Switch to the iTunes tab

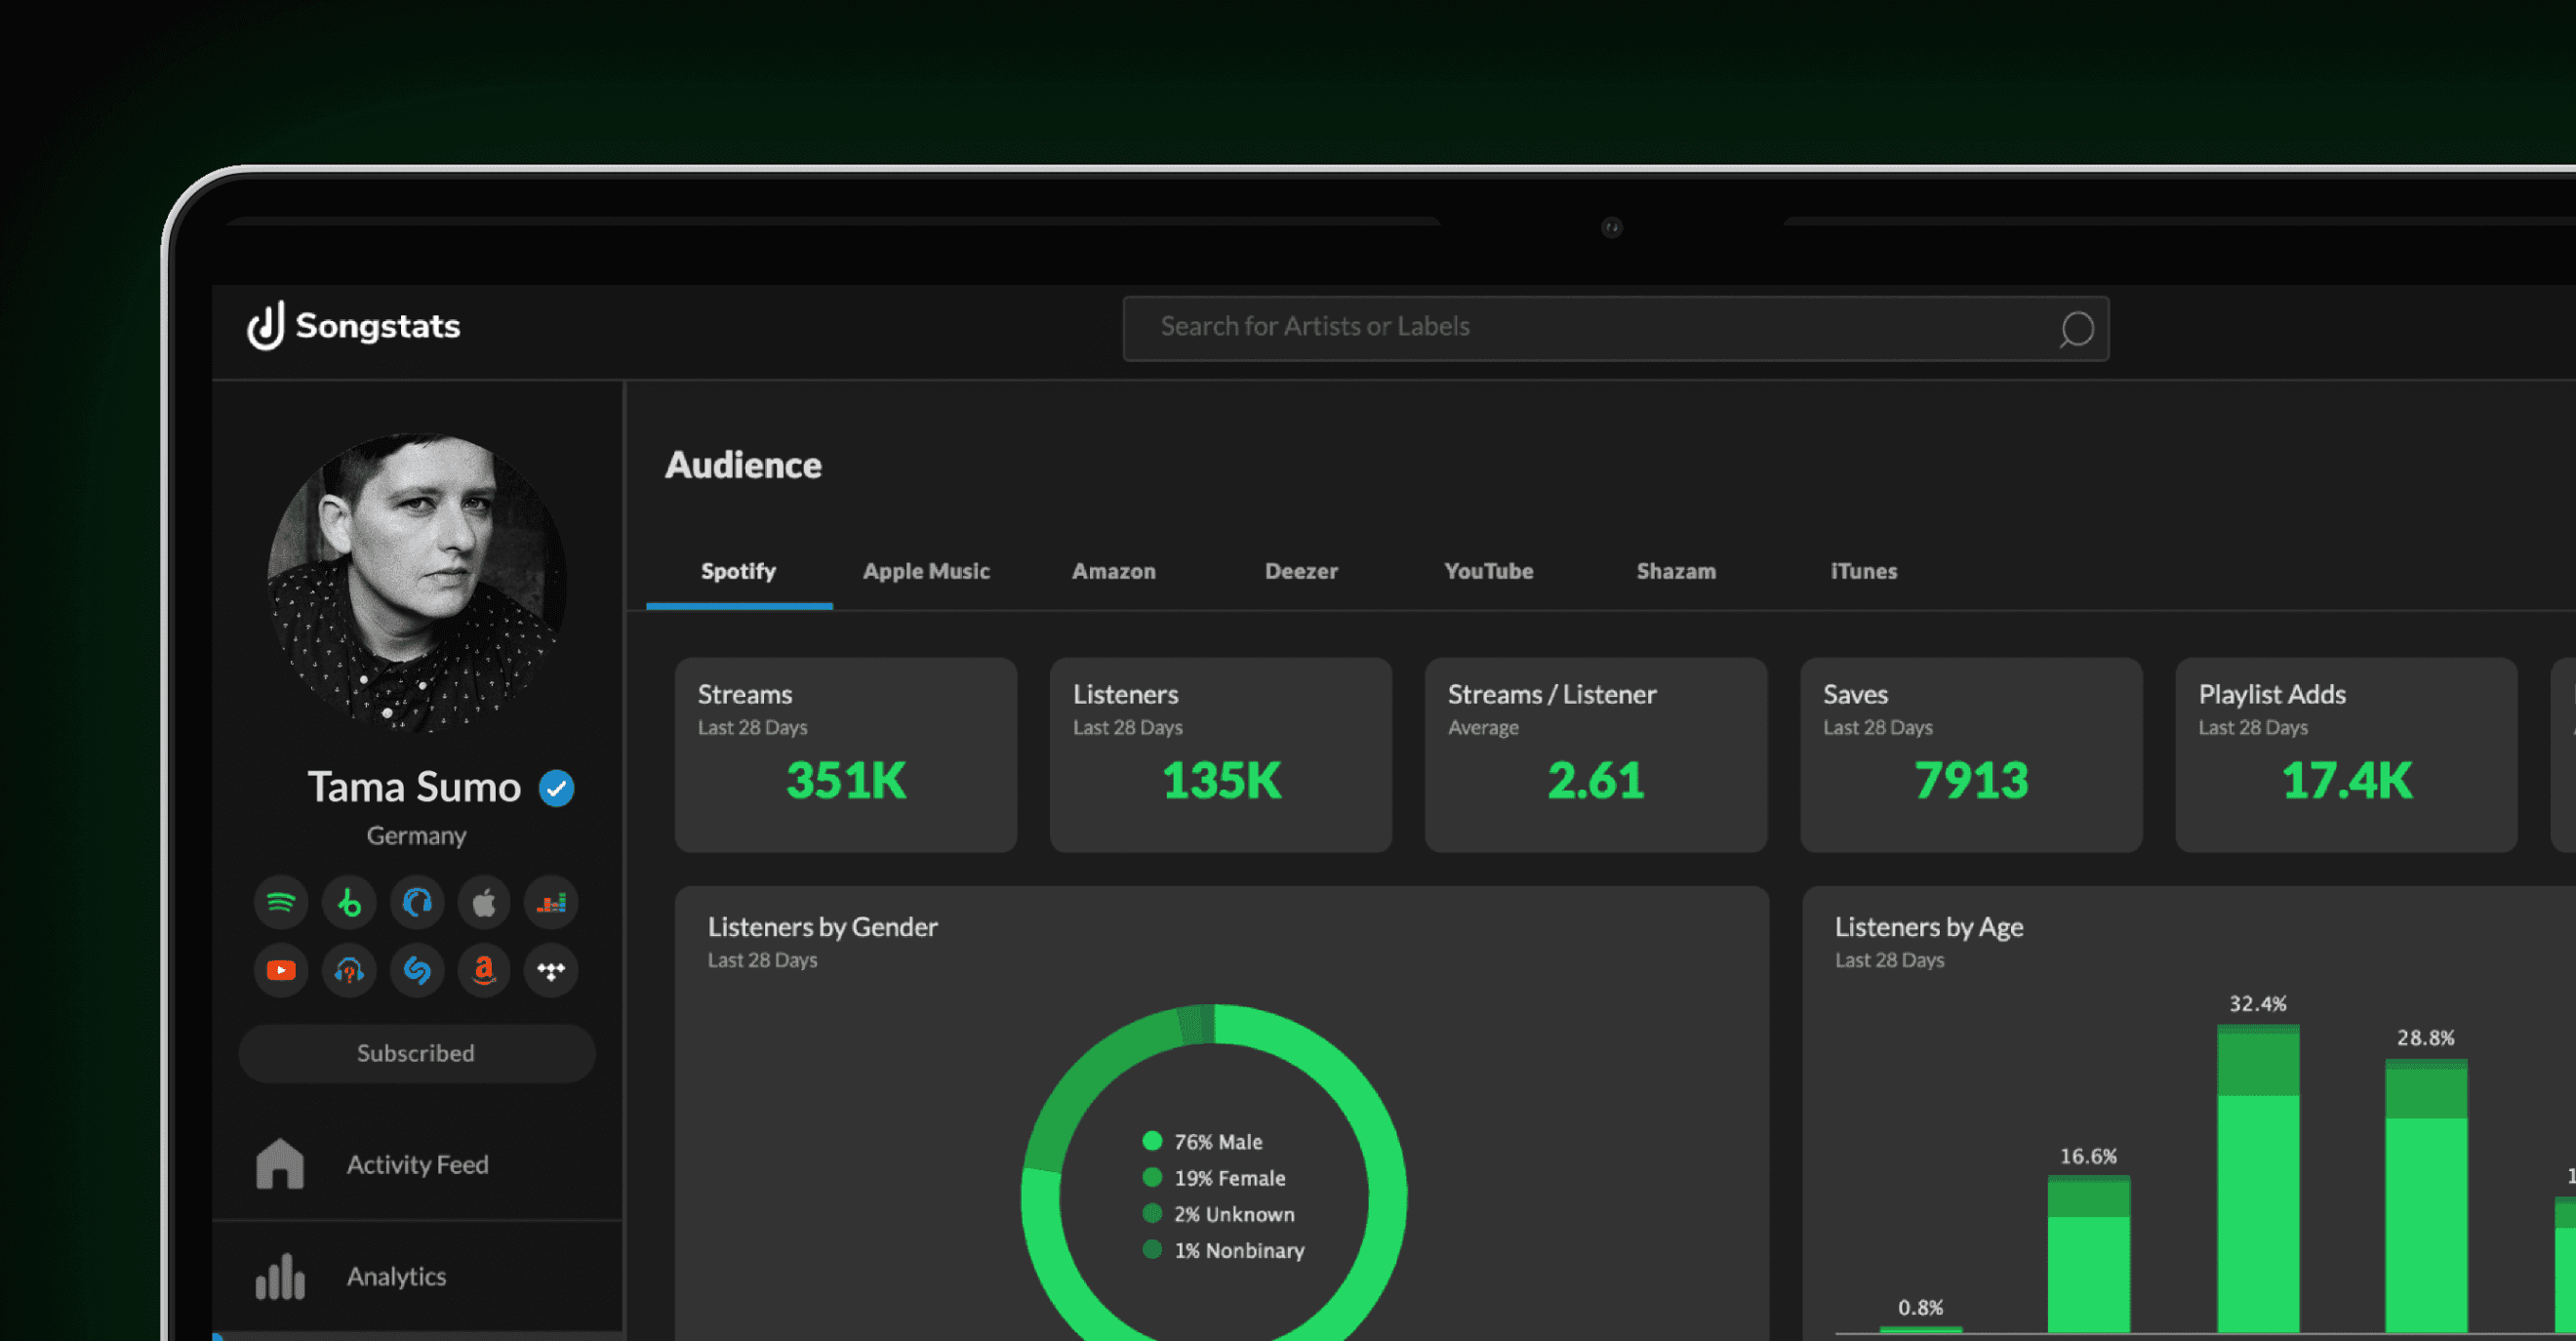[x=1863, y=571]
